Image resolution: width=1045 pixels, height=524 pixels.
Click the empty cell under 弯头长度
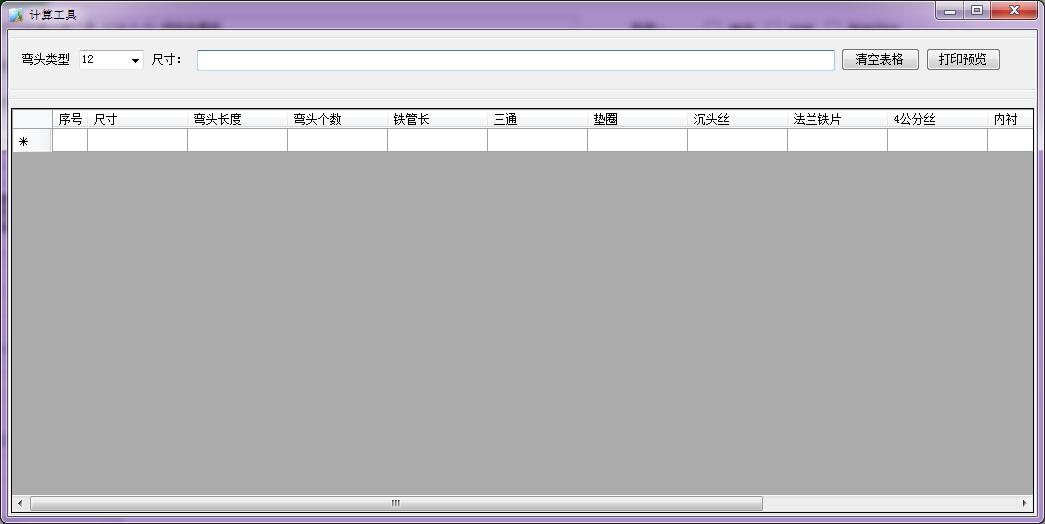click(x=237, y=141)
